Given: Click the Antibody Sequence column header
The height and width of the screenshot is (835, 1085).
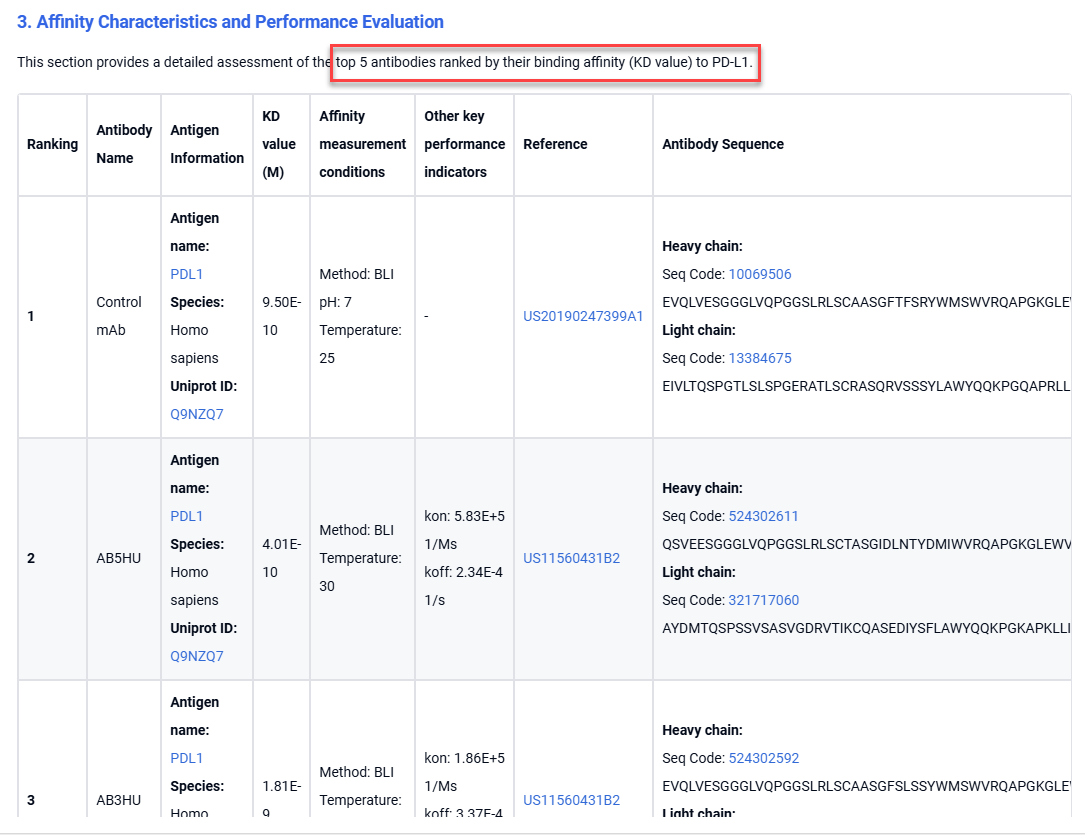Looking at the screenshot, I should coord(723,144).
